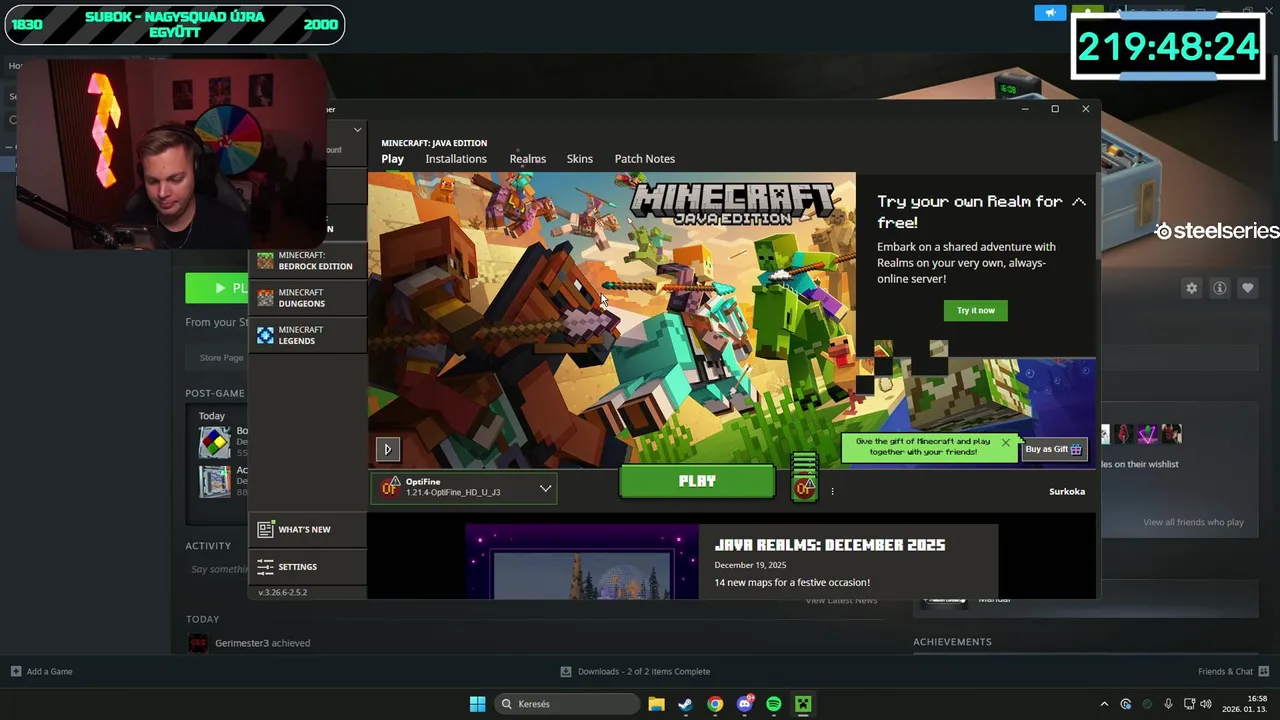
Task: Open Minecraft Launcher taskbar icon
Action: click(803, 704)
